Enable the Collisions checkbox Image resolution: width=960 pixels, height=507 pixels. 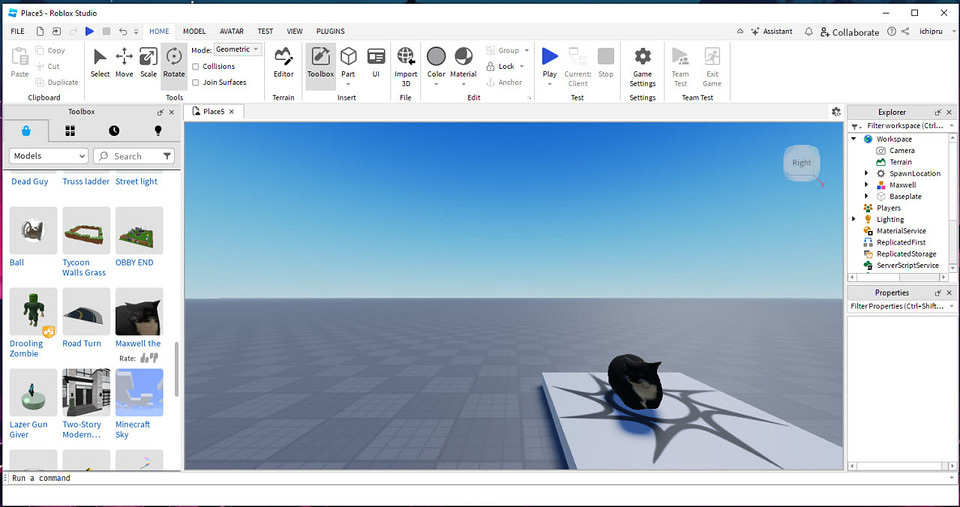195,66
